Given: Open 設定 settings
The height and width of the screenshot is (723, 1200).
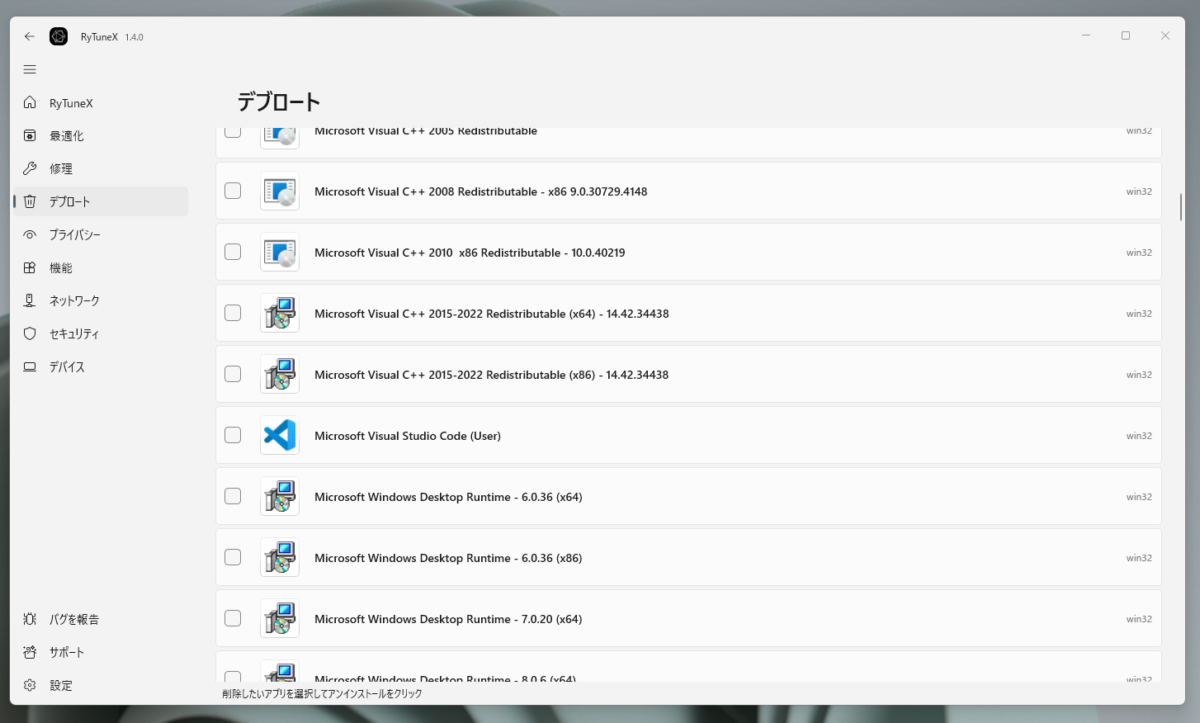Looking at the screenshot, I should (100, 685).
